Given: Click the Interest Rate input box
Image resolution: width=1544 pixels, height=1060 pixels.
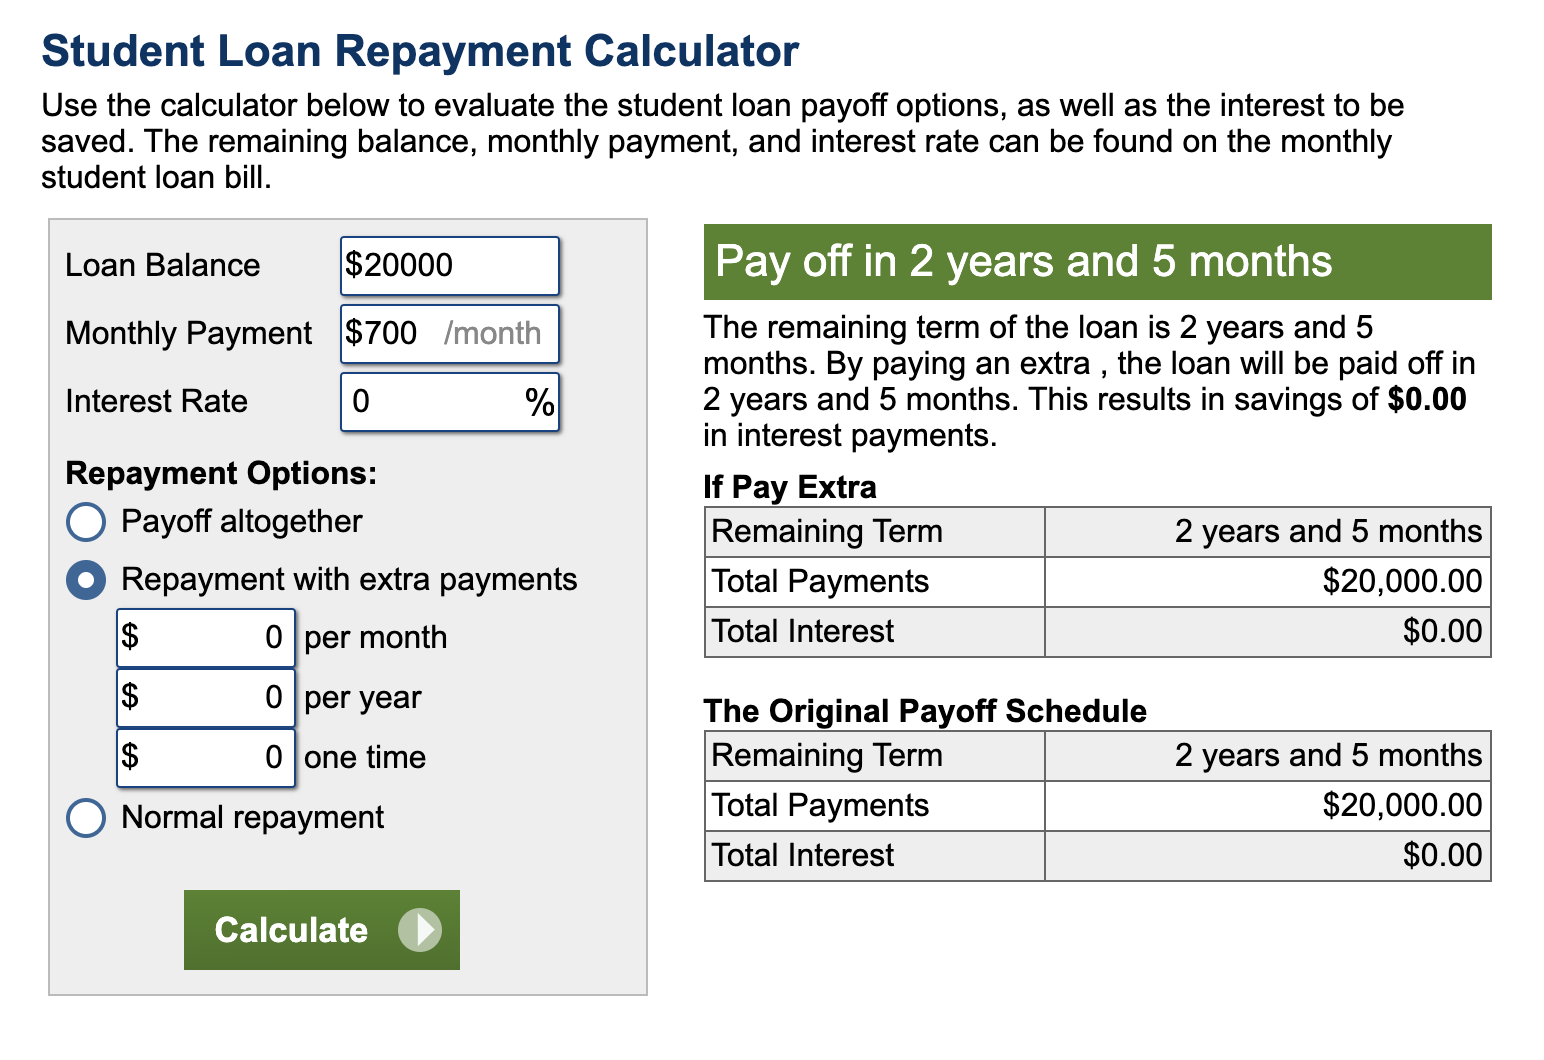Looking at the screenshot, I should pyautogui.click(x=450, y=401).
